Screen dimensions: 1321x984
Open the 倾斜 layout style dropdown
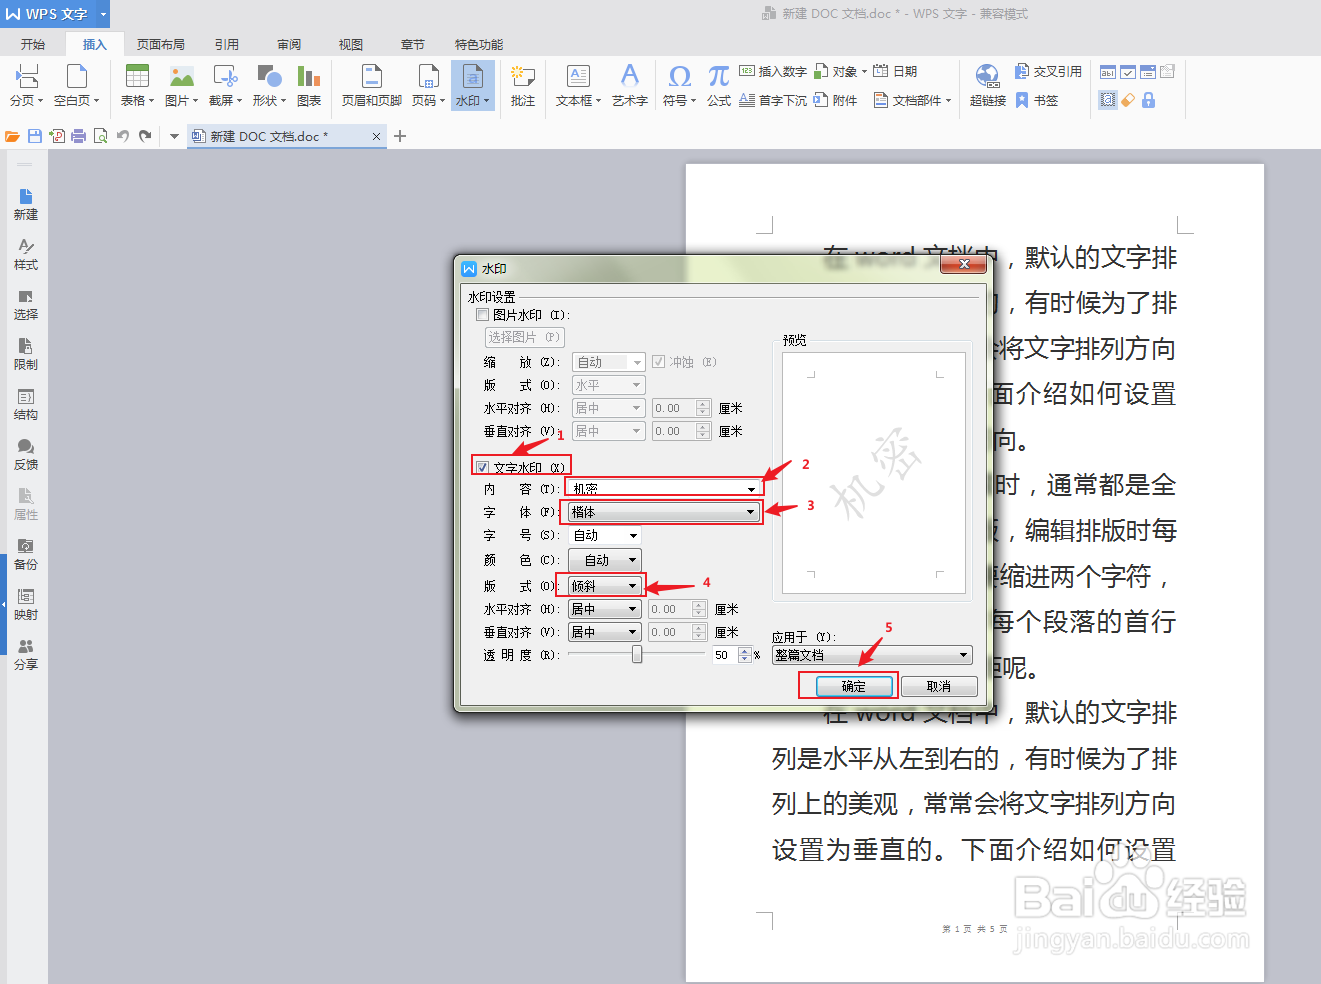click(x=632, y=585)
